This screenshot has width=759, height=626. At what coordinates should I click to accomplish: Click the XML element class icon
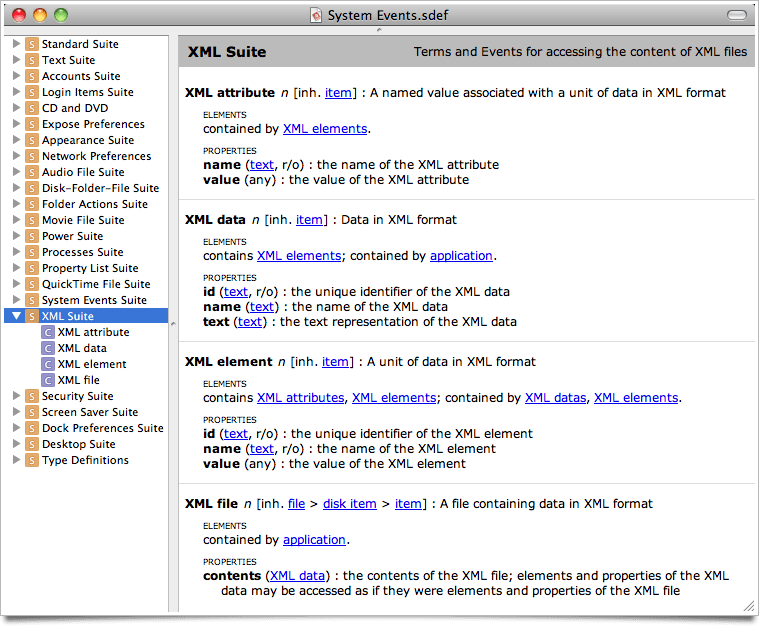pos(47,365)
